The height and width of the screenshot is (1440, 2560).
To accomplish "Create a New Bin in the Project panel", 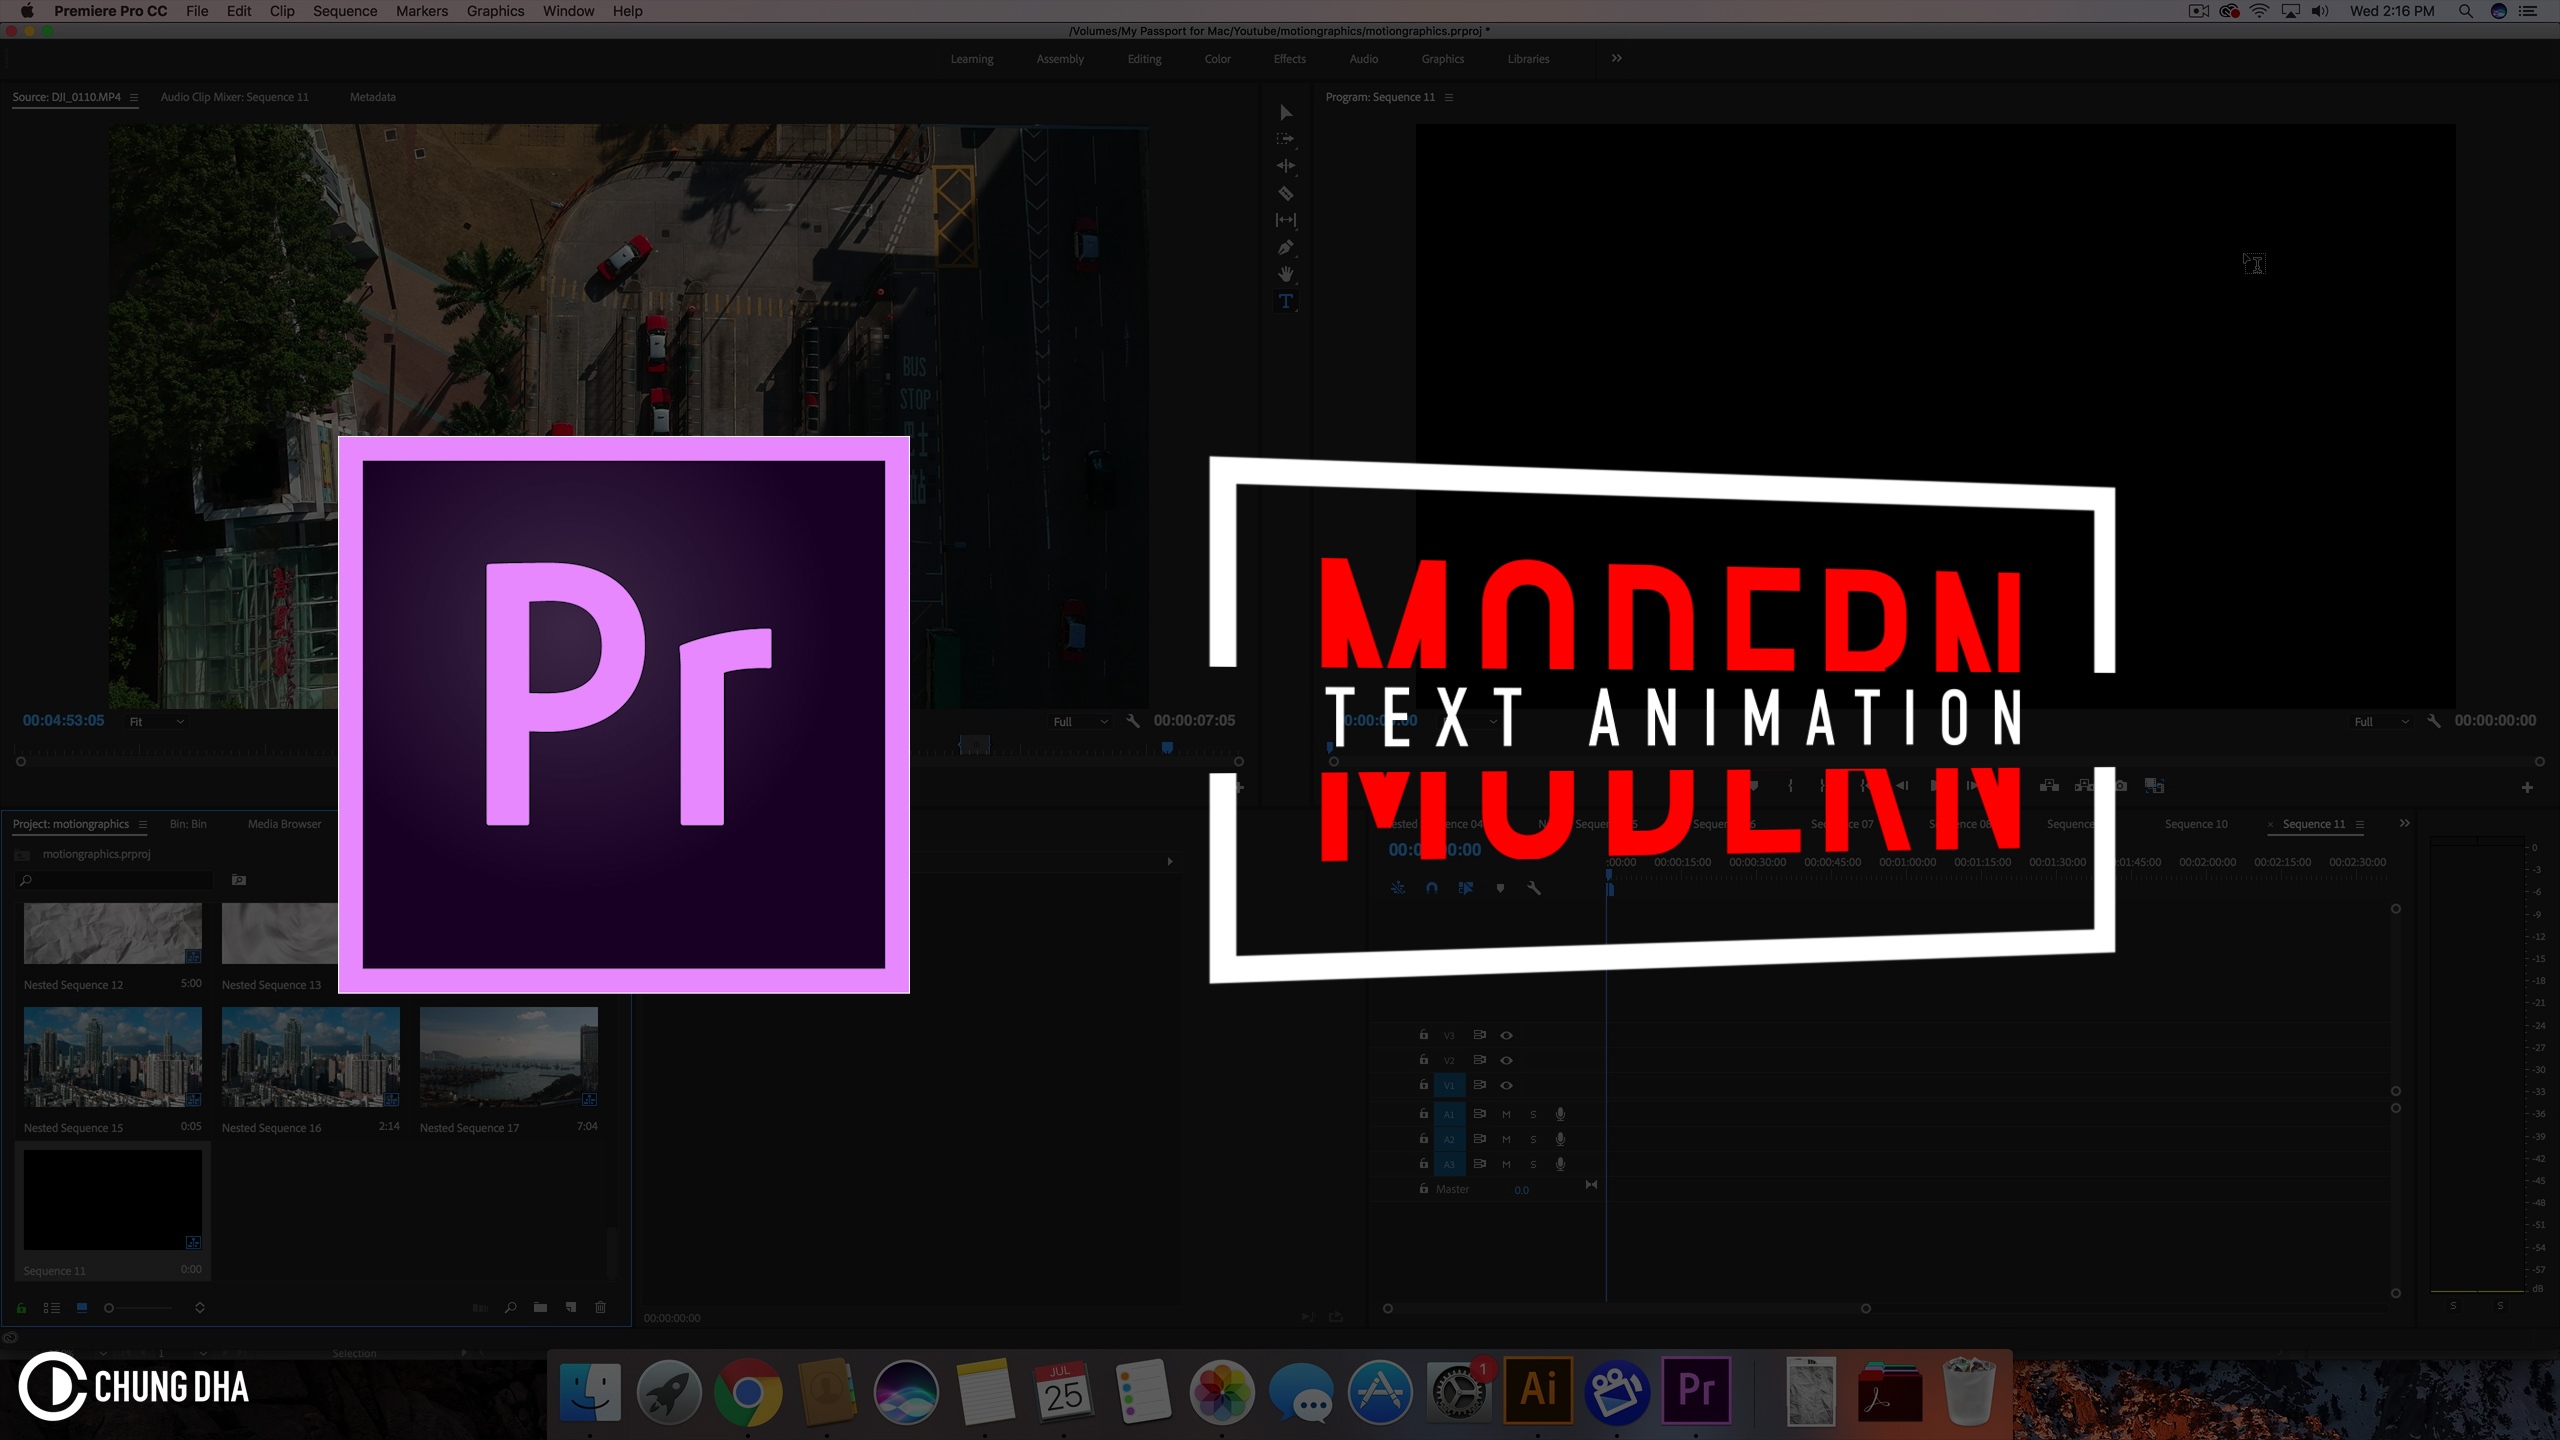I will (540, 1307).
